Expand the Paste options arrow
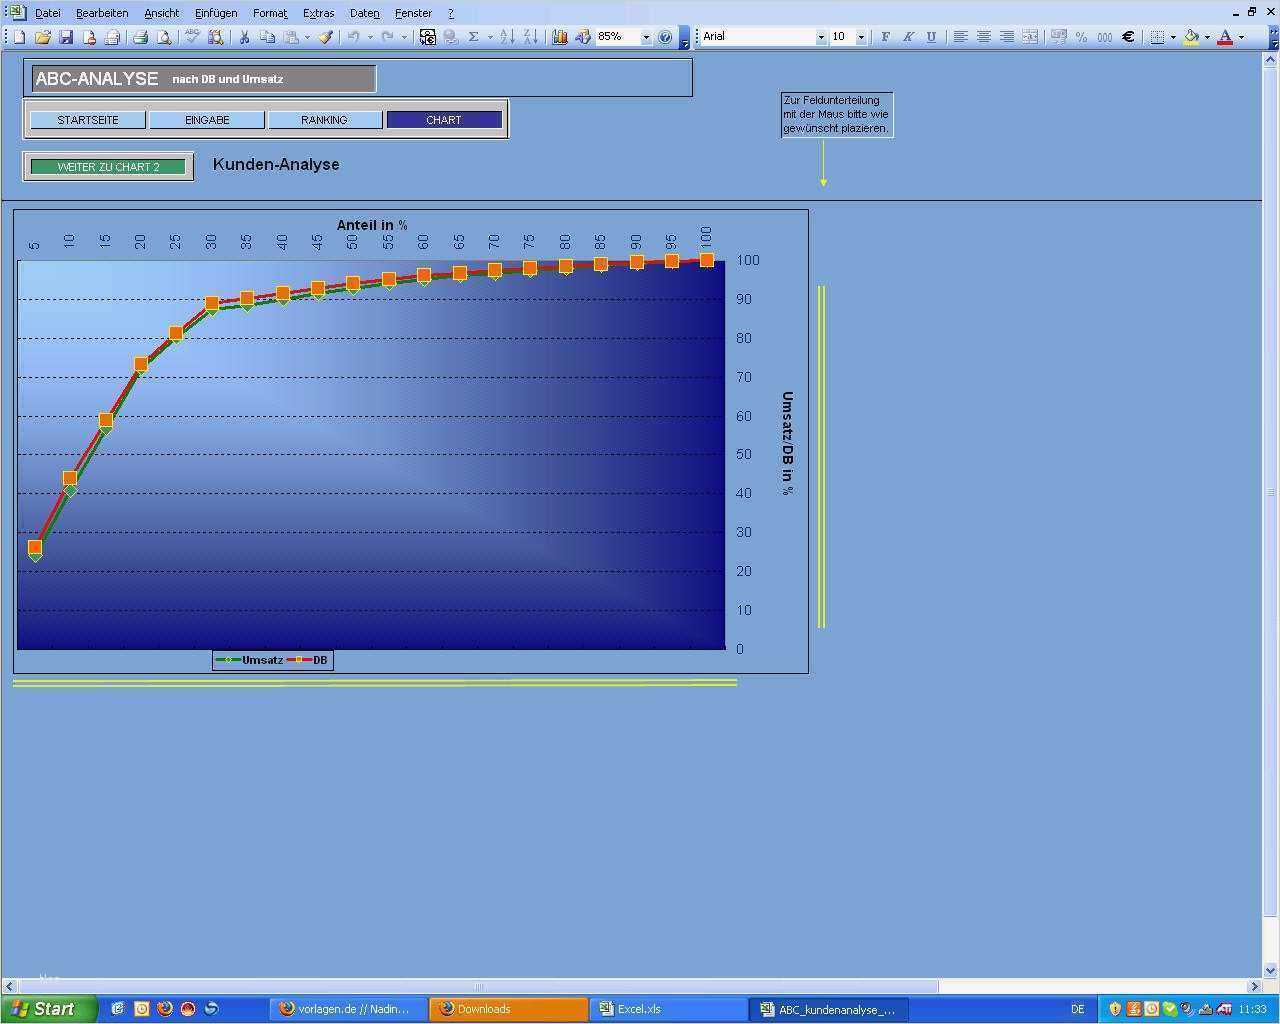Screen dimensions: 1280x1024 306,37
